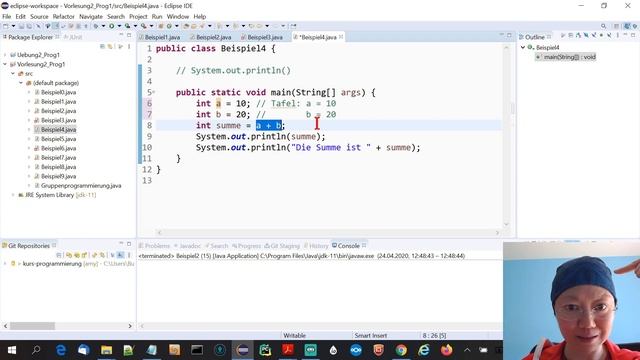Click Writable in status bar
The width and height of the screenshot is (640, 360).
click(x=294, y=336)
